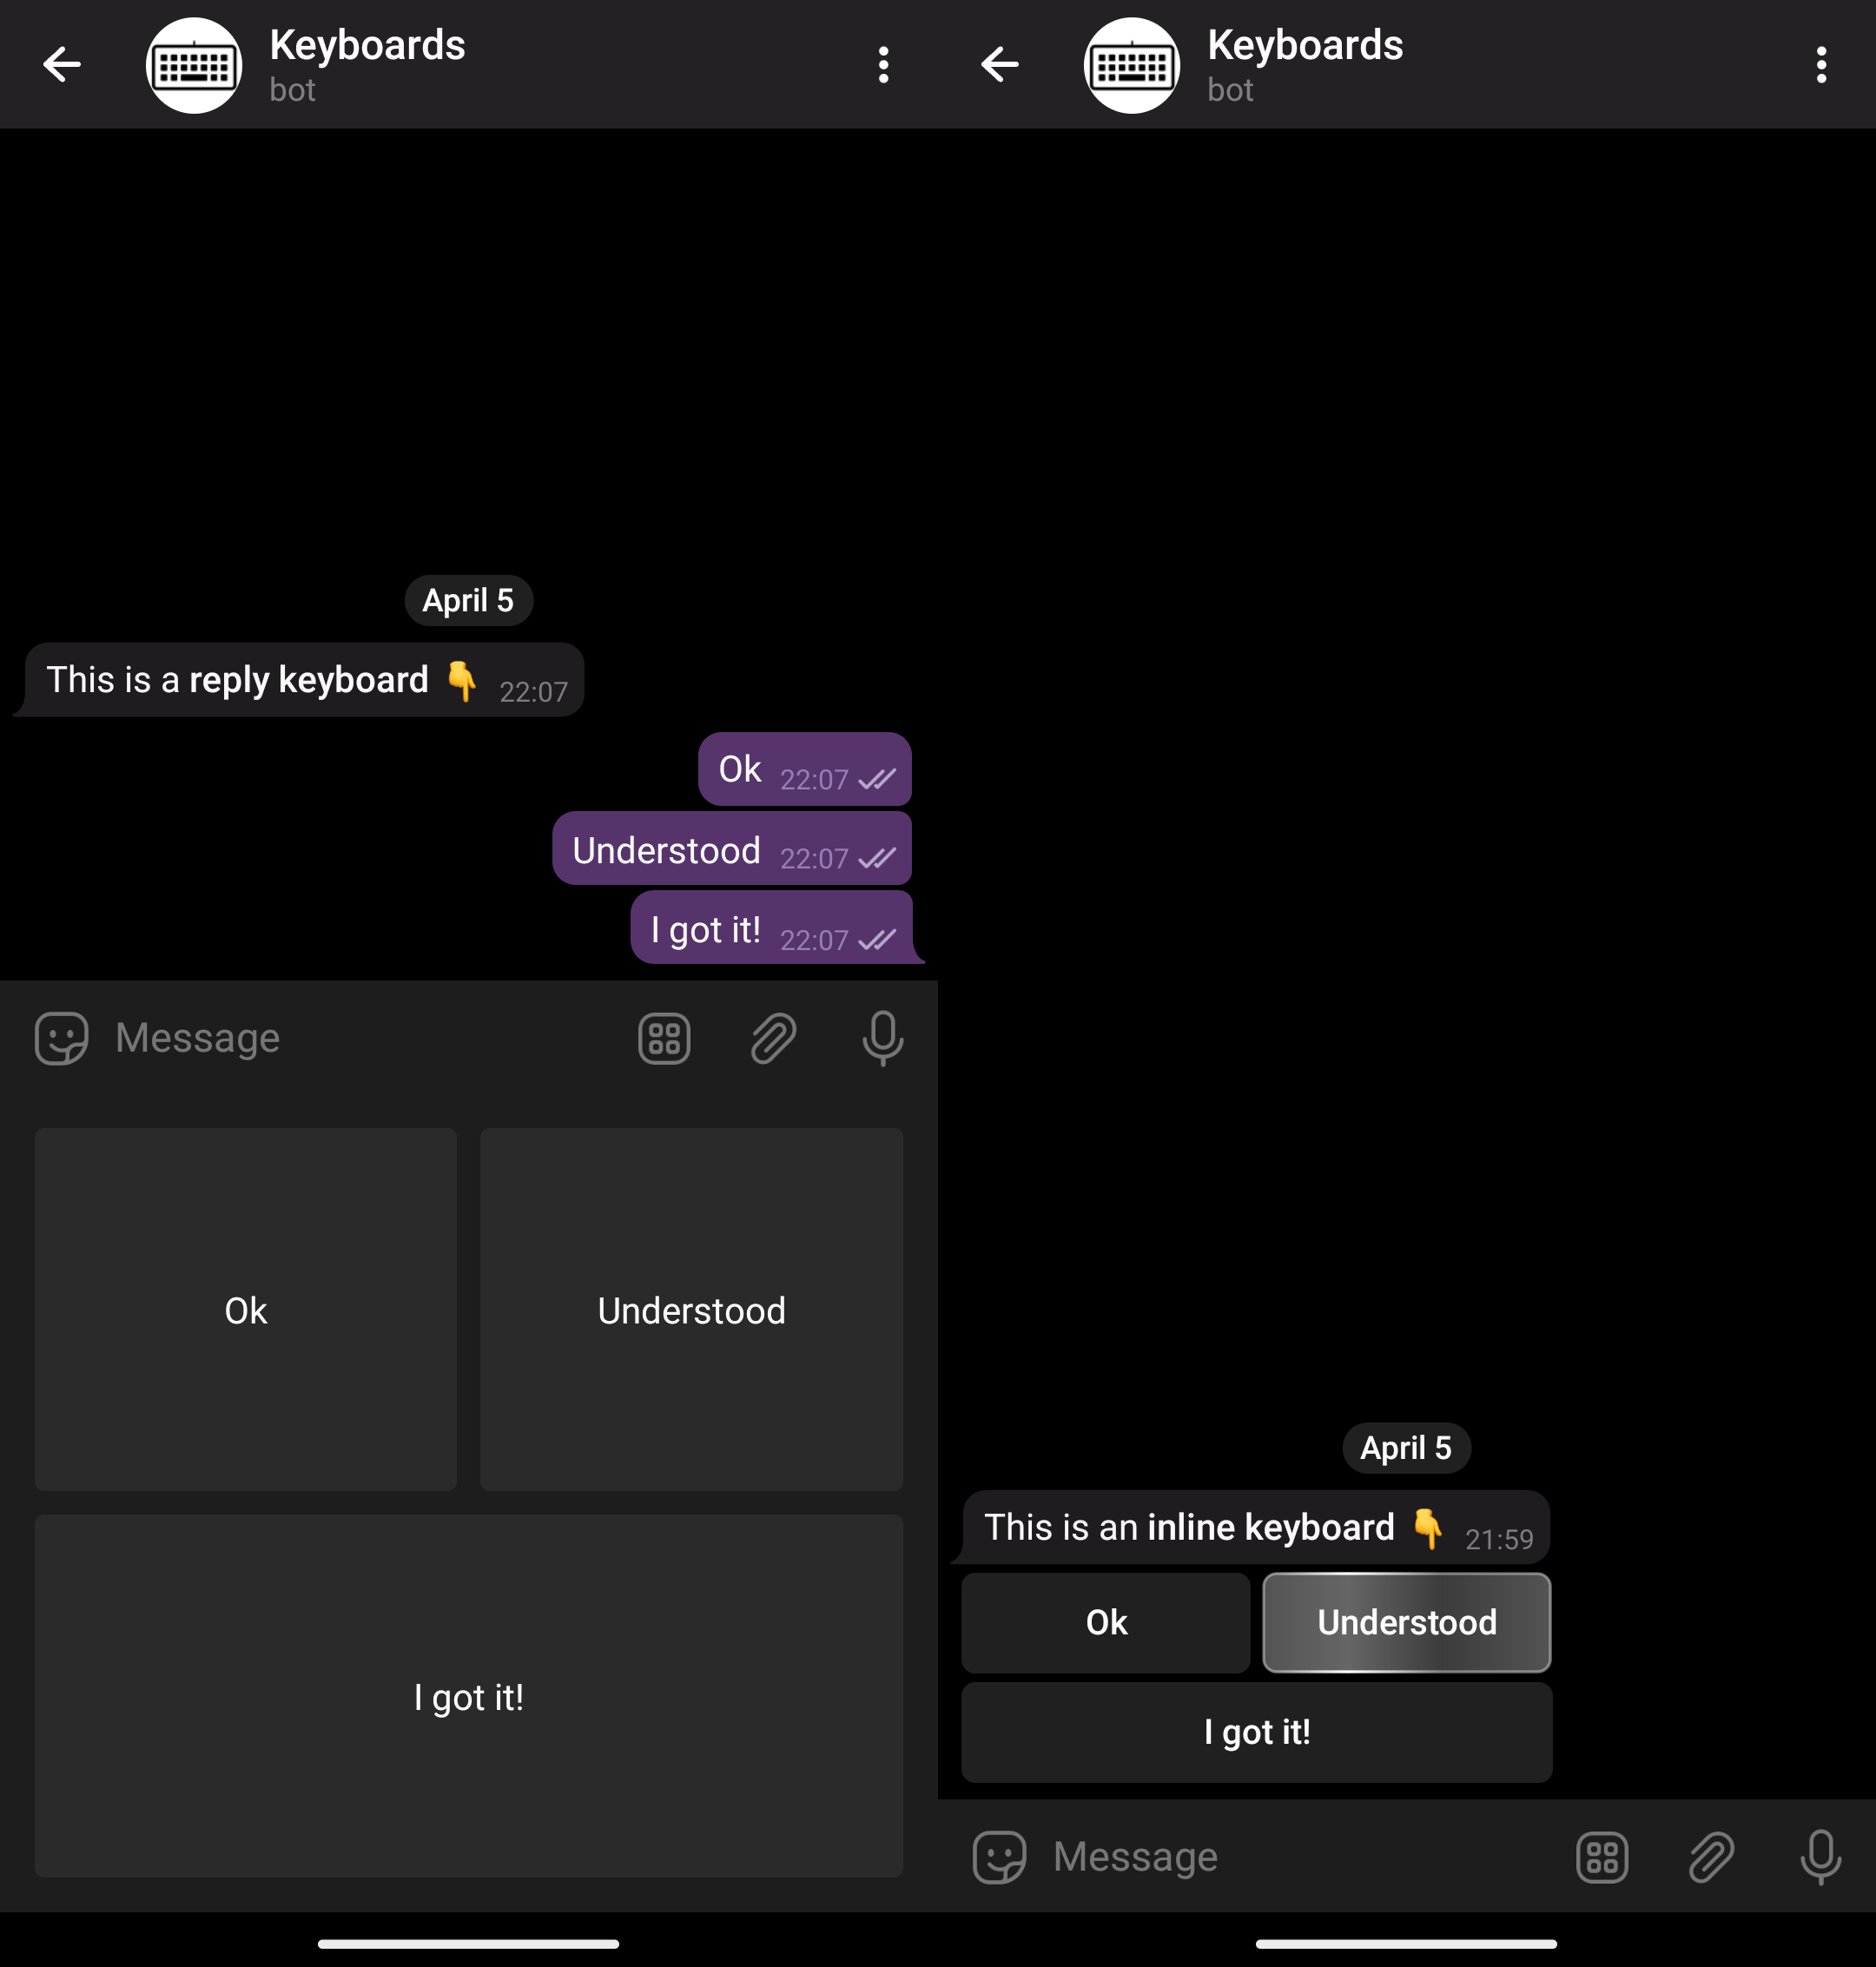Open the three-dot menu in left chat
The width and height of the screenshot is (1876, 1967).
click(882, 65)
